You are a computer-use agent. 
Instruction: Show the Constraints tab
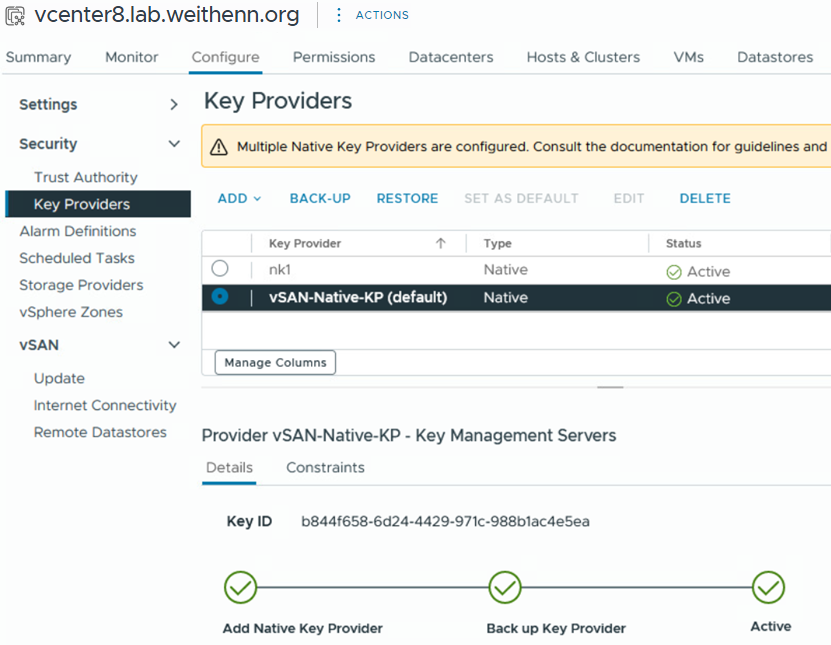(325, 467)
